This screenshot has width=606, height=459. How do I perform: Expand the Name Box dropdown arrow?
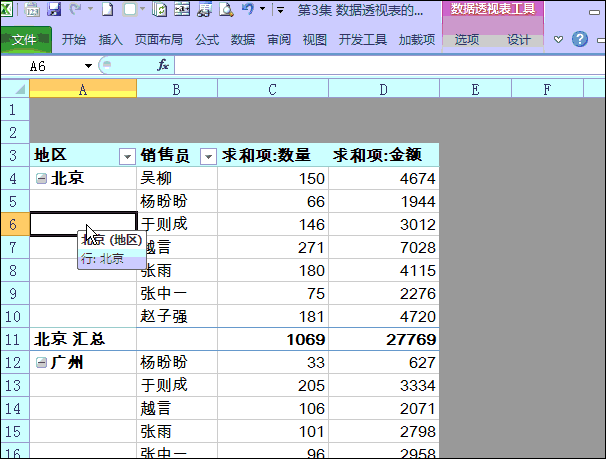[x=89, y=65]
